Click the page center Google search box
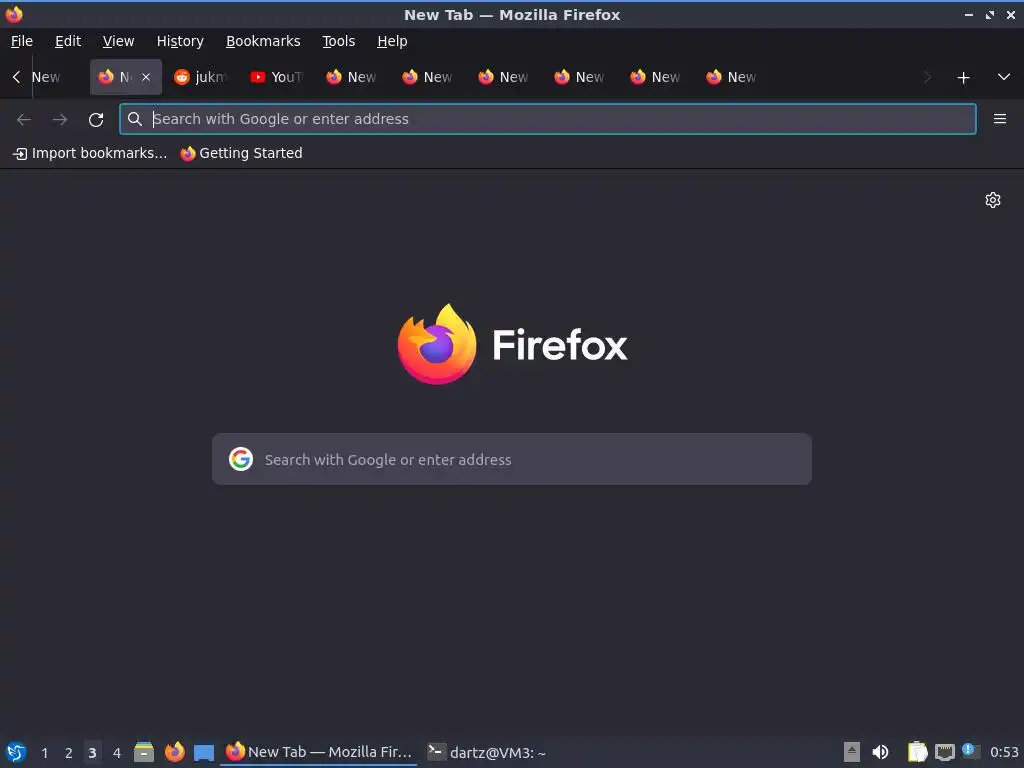Viewport: 1024px width, 768px height. pos(512,459)
